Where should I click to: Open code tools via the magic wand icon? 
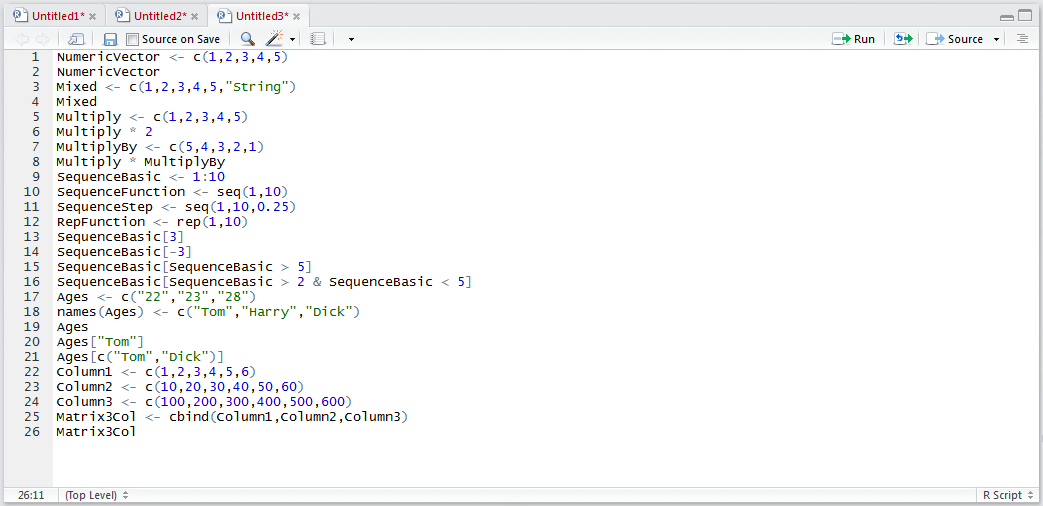pos(274,39)
